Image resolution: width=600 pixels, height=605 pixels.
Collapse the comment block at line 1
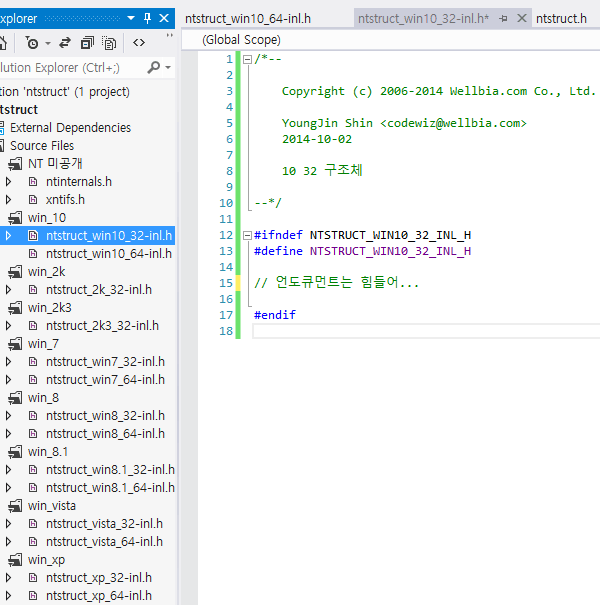point(248,59)
